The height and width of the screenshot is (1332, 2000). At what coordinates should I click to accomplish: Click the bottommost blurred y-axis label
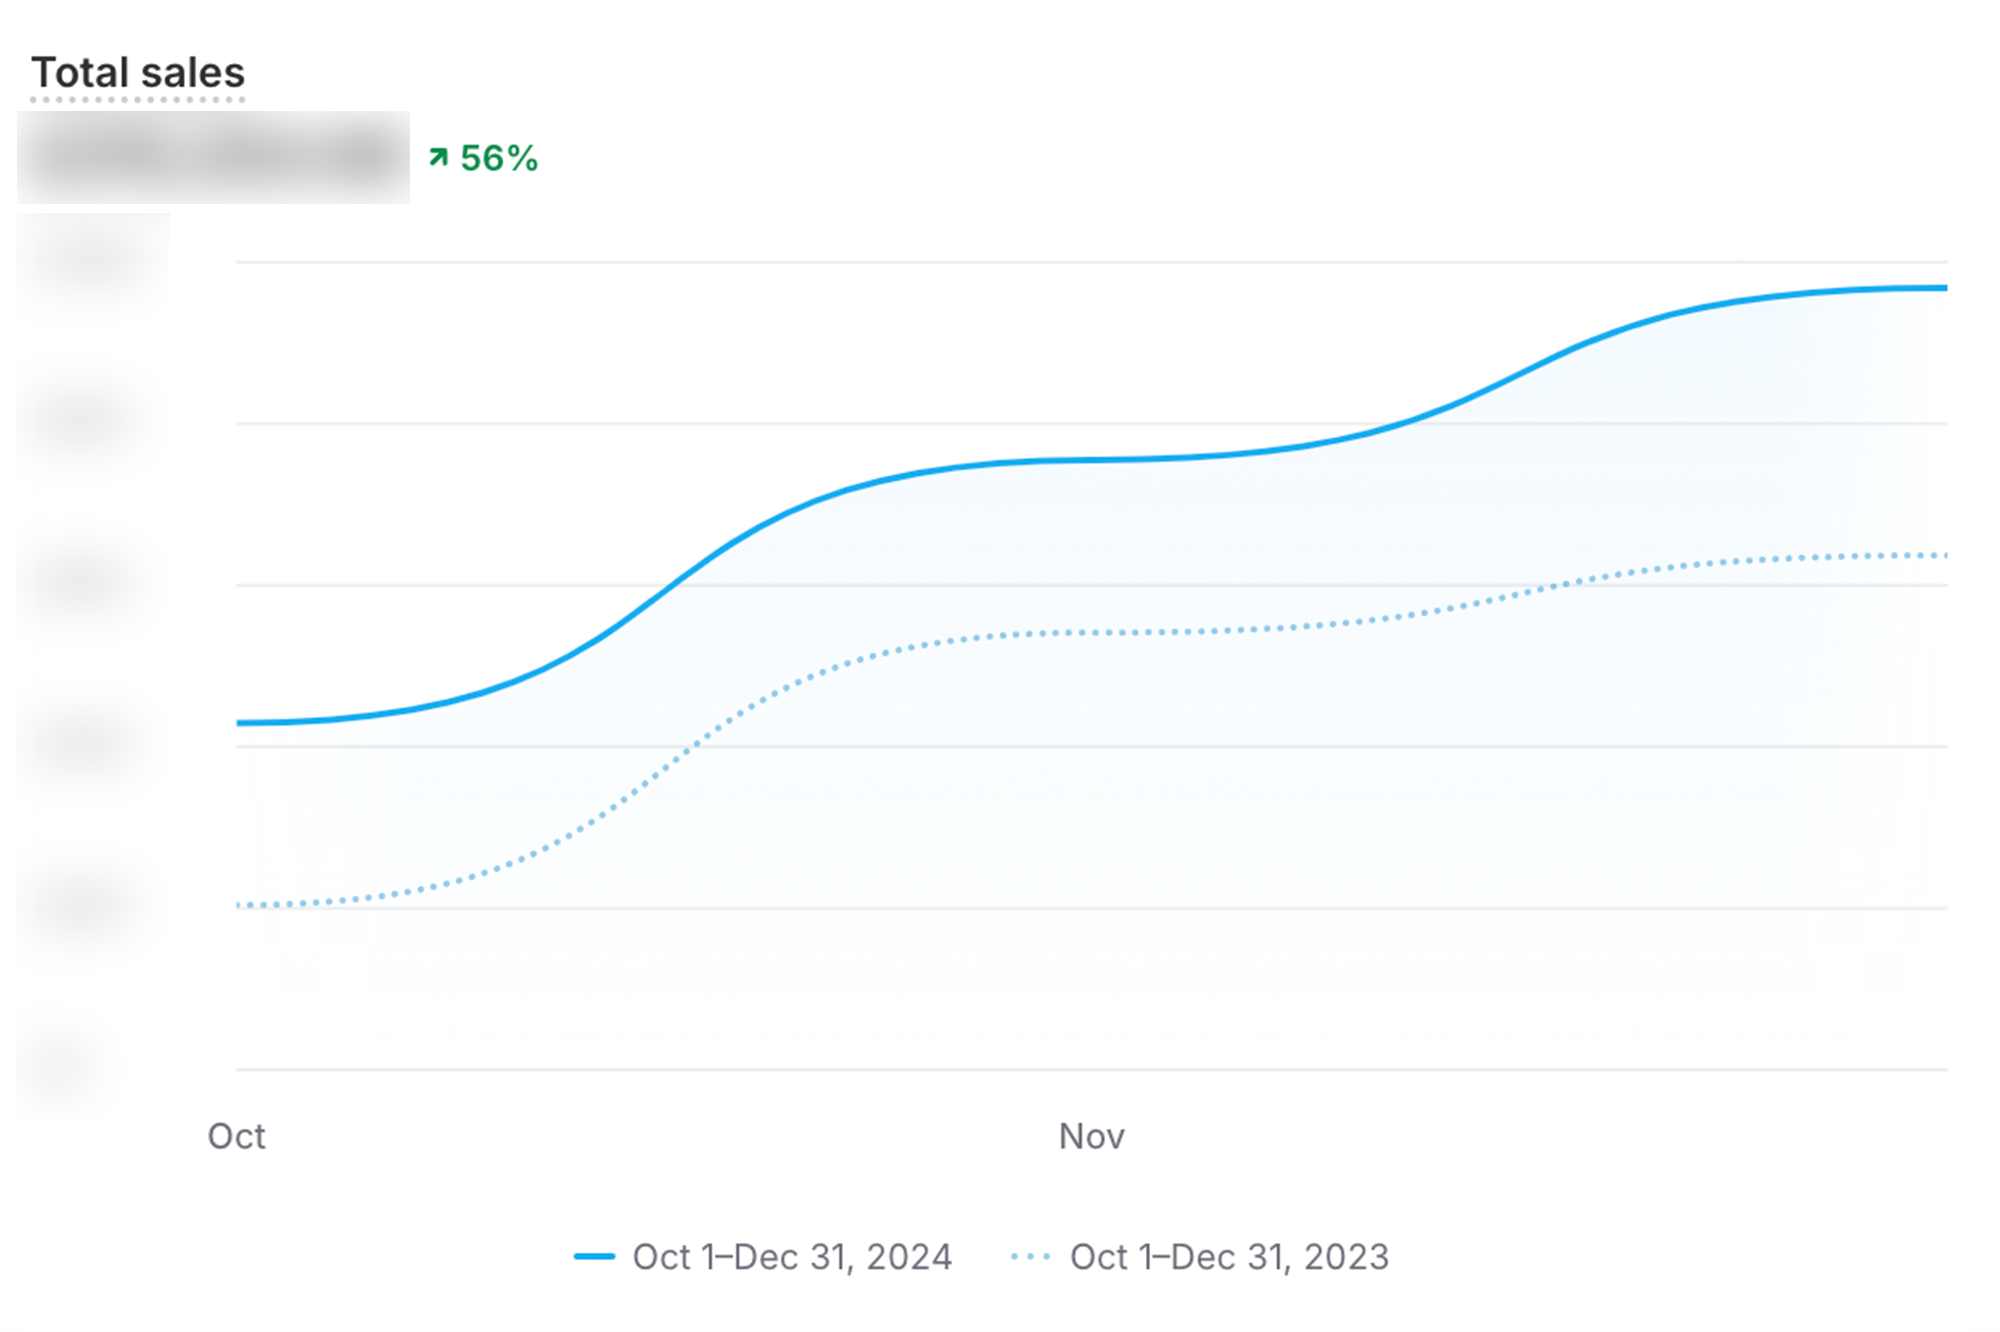click(62, 1068)
